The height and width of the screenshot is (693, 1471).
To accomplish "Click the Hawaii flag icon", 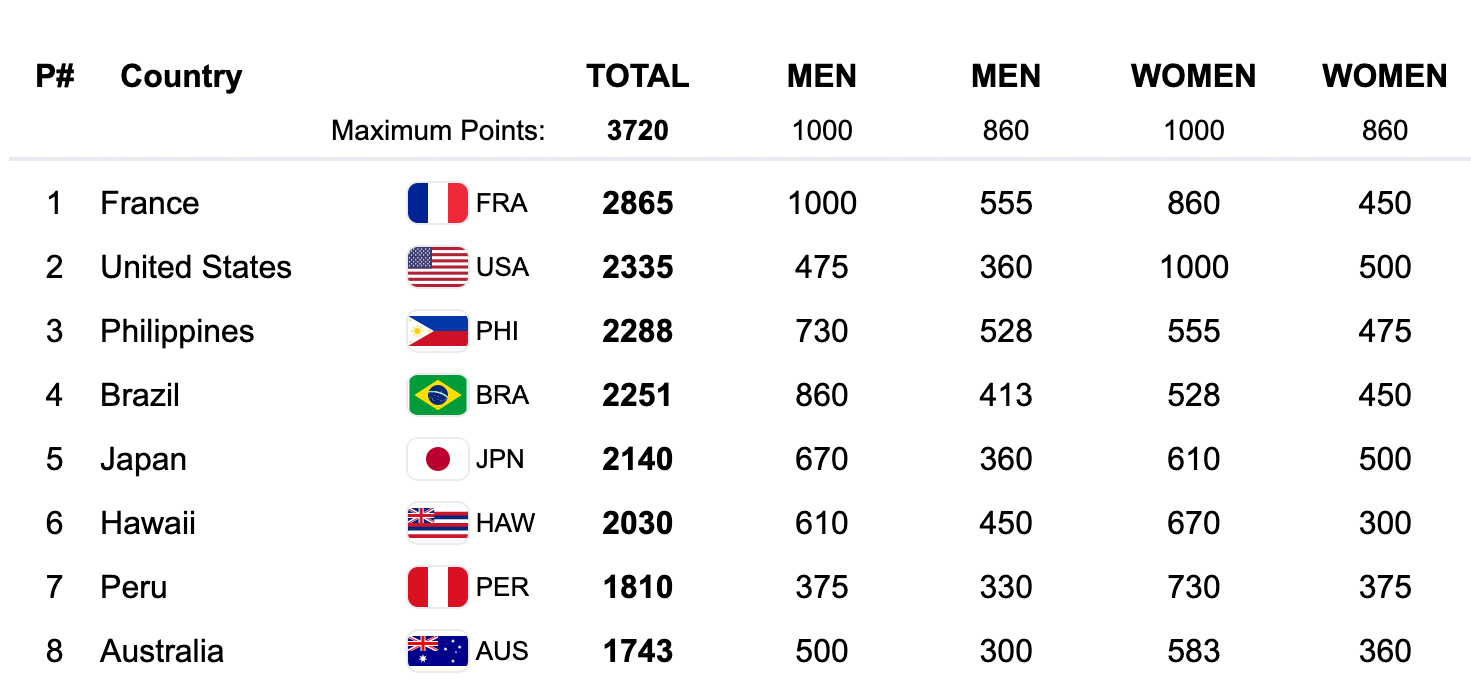I will 438,524.
